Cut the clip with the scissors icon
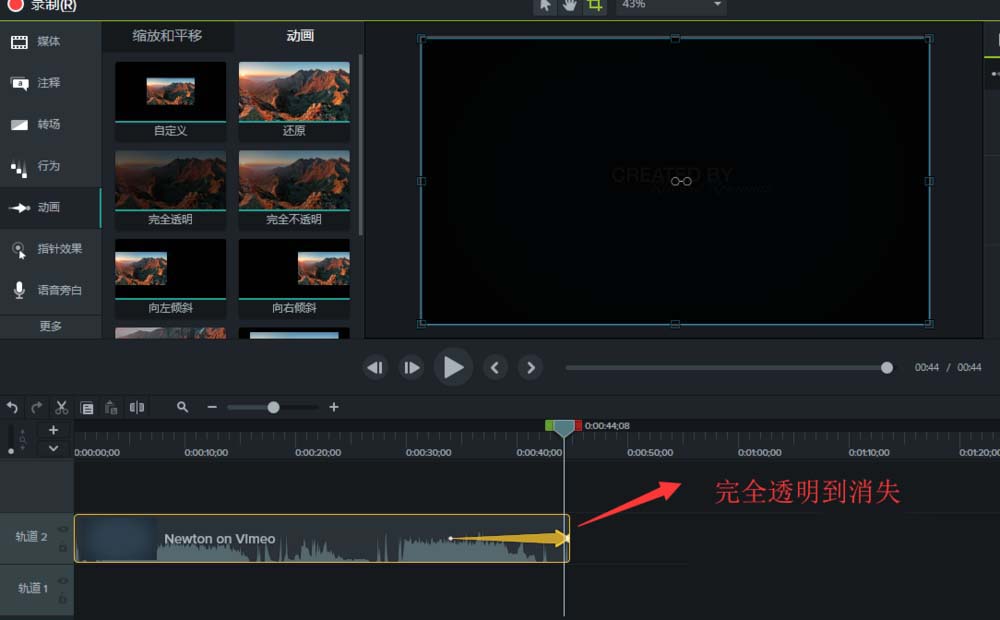Screen dimensions: 1000x620 61,407
